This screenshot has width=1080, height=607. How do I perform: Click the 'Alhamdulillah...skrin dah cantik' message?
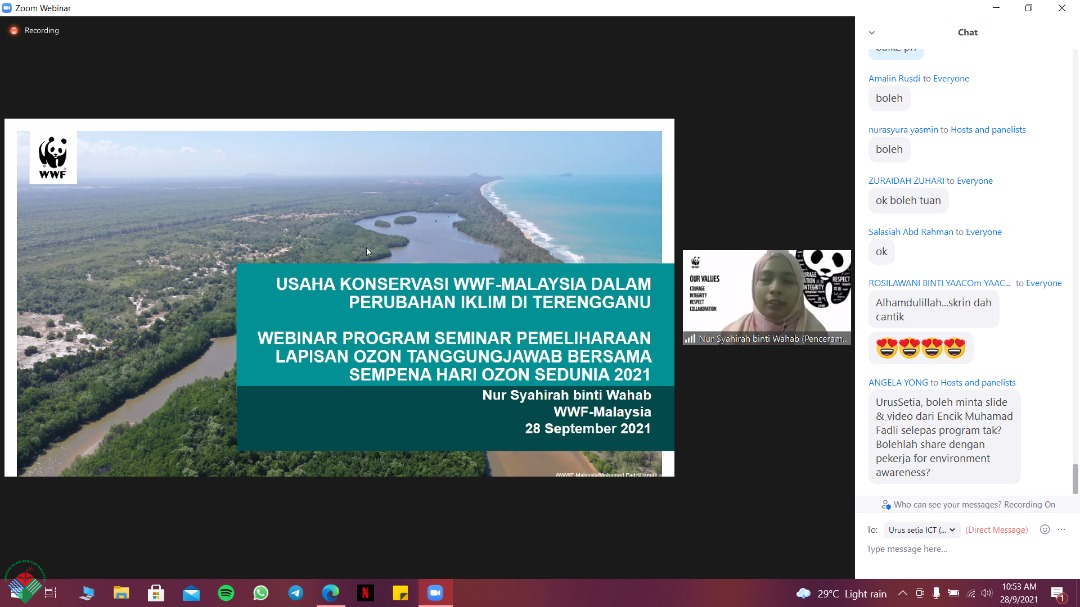[933, 309]
